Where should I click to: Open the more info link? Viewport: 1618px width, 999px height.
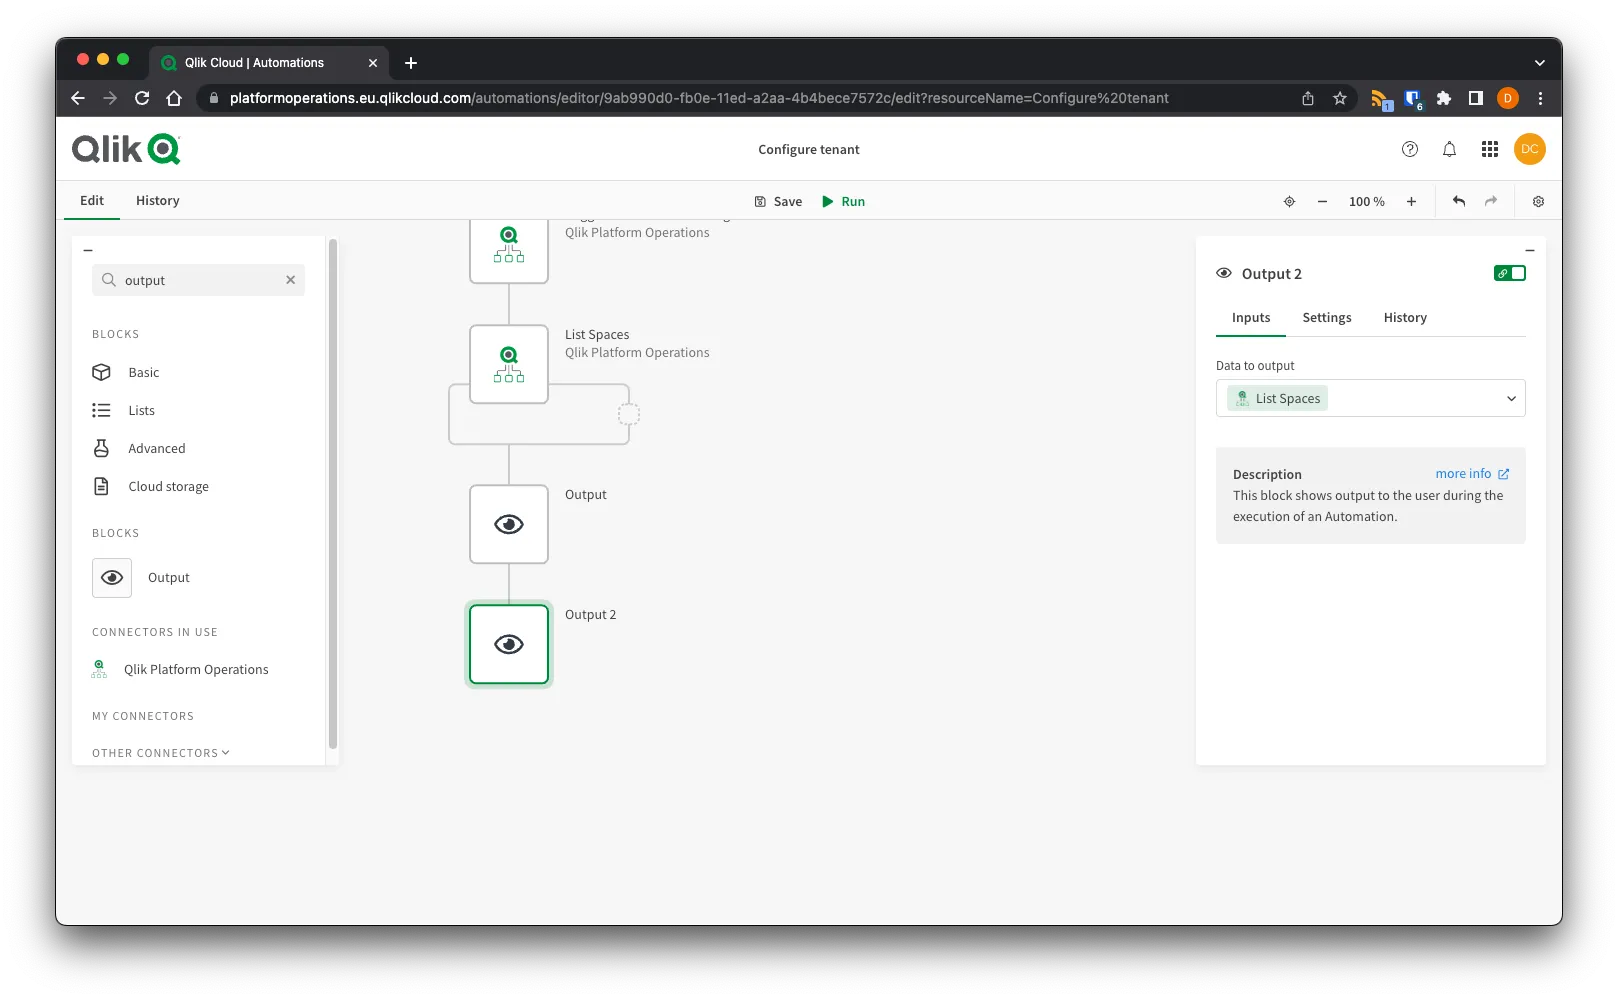coord(1471,474)
